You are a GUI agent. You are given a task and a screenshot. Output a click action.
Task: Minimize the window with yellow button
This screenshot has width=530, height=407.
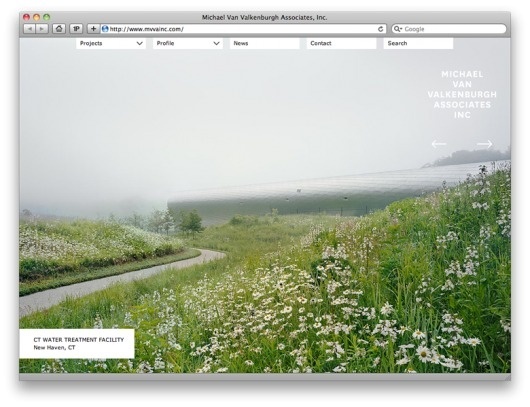(x=37, y=17)
